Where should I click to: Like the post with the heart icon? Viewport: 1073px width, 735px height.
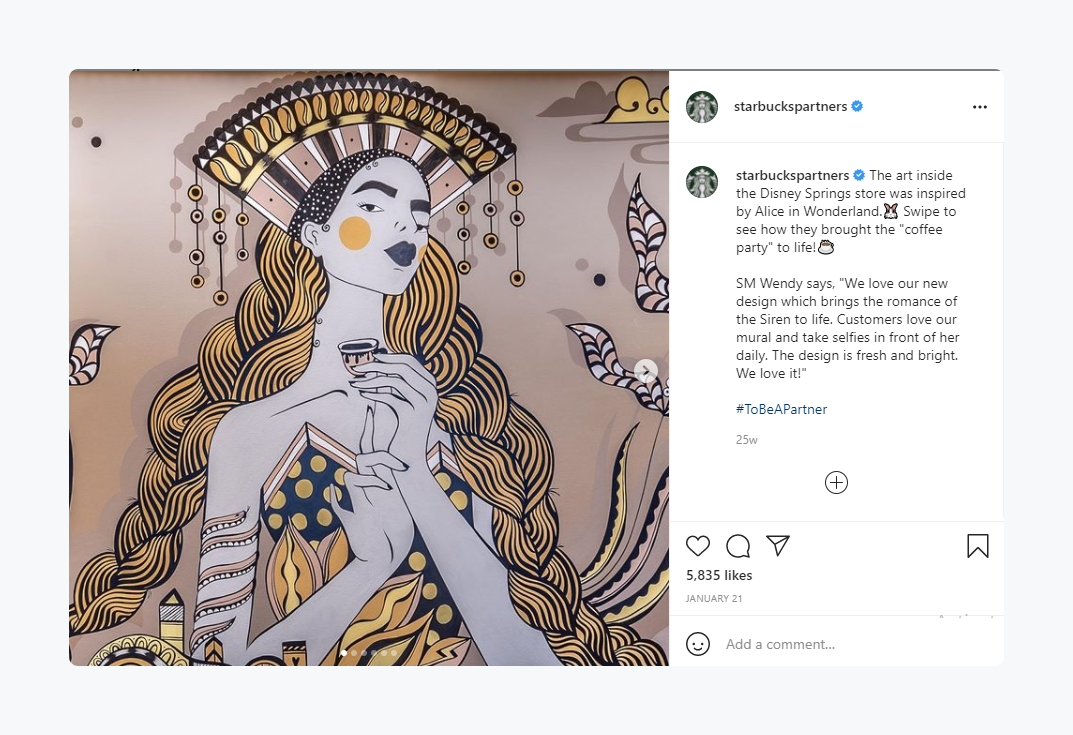698,546
